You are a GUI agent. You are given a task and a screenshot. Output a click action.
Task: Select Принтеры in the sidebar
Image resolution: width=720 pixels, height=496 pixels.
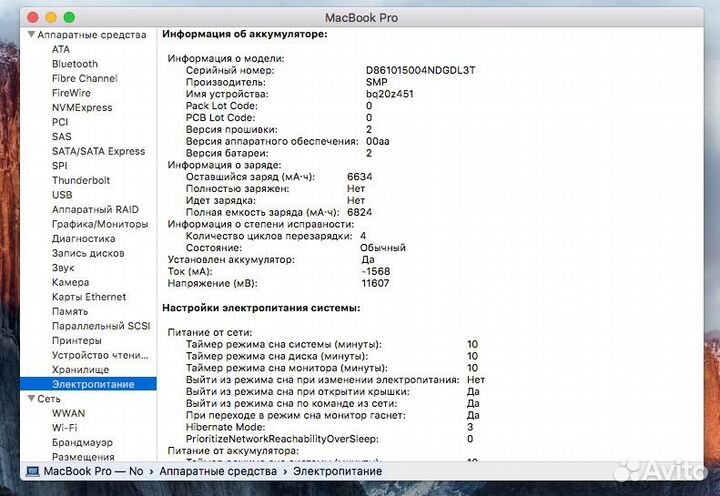tap(77, 340)
